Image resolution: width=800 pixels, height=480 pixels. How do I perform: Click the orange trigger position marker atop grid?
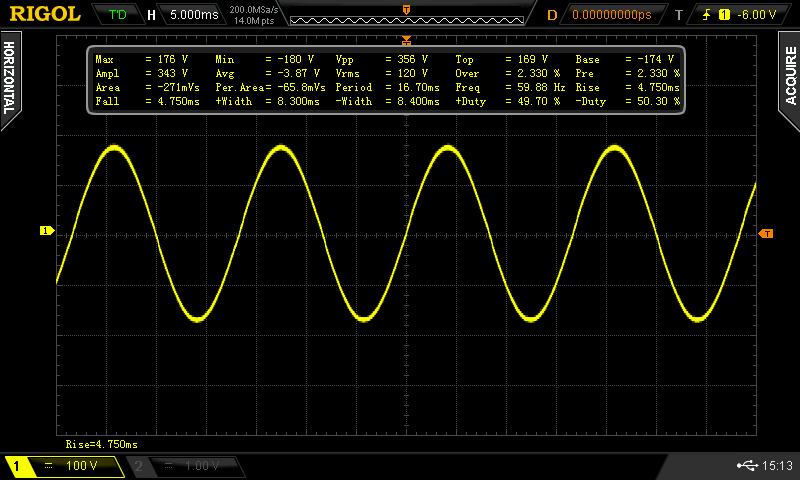406,40
